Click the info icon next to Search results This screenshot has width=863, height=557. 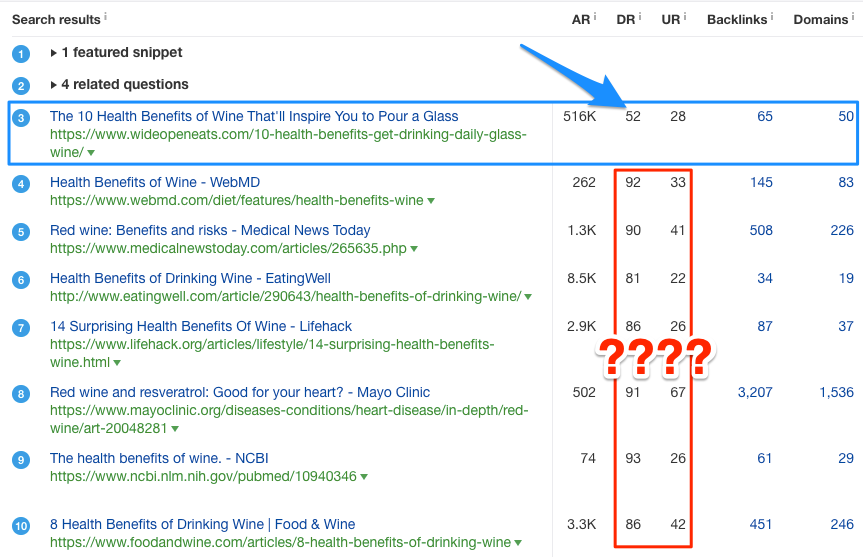pos(106,18)
